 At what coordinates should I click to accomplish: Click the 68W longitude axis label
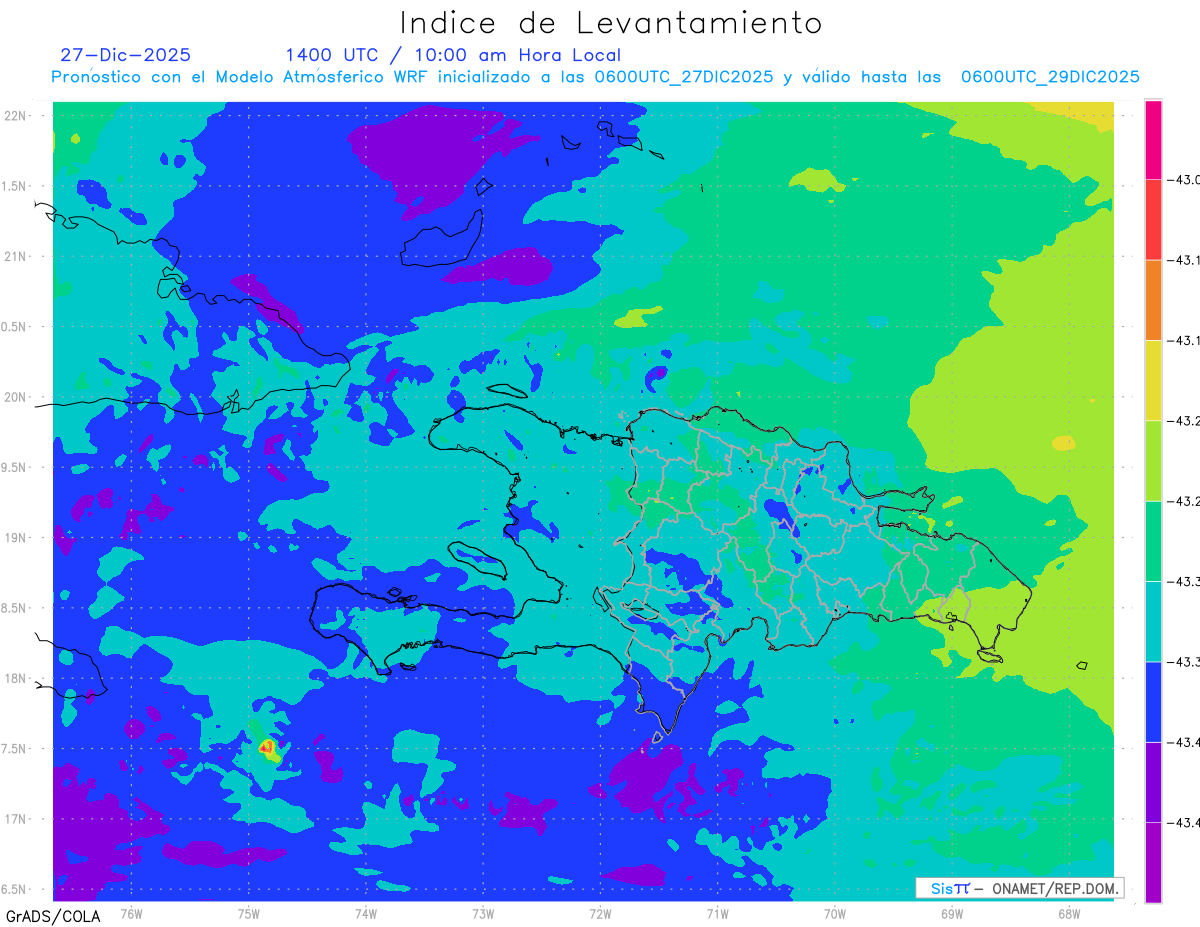pos(1069,913)
